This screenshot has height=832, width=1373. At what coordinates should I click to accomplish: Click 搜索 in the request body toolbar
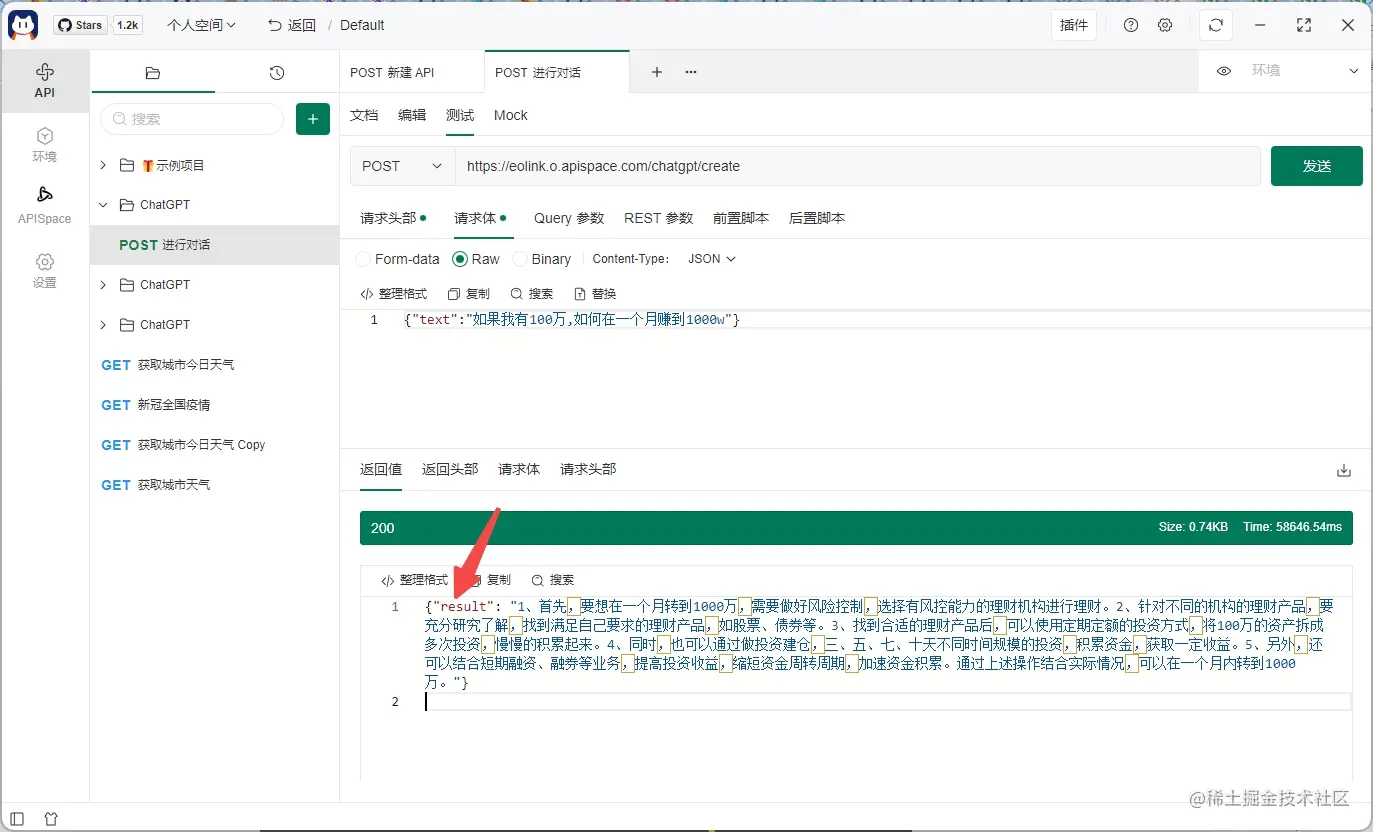(x=532, y=294)
